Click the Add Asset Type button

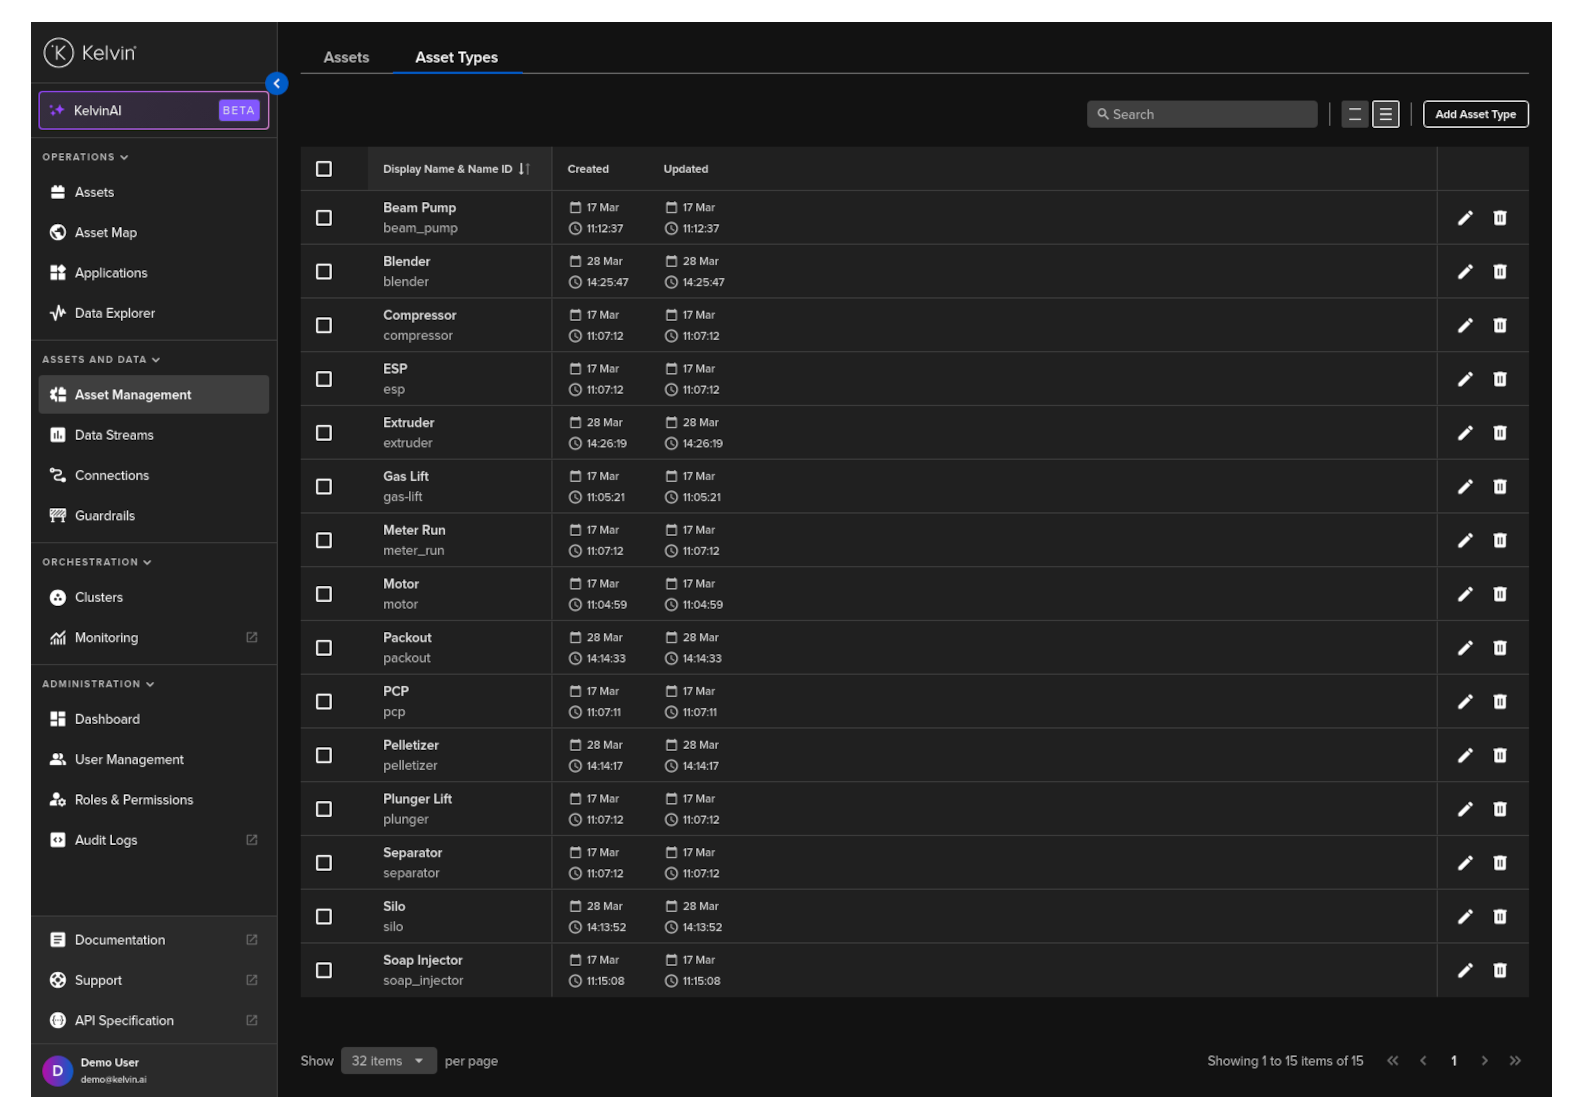[x=1474, y=115]
